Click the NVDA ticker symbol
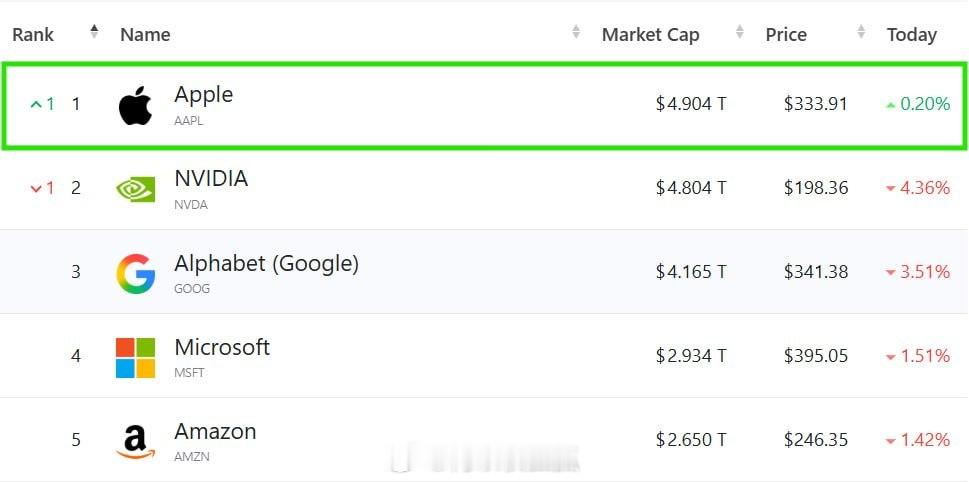The image size is (969, 482). (x=191, y=205)
